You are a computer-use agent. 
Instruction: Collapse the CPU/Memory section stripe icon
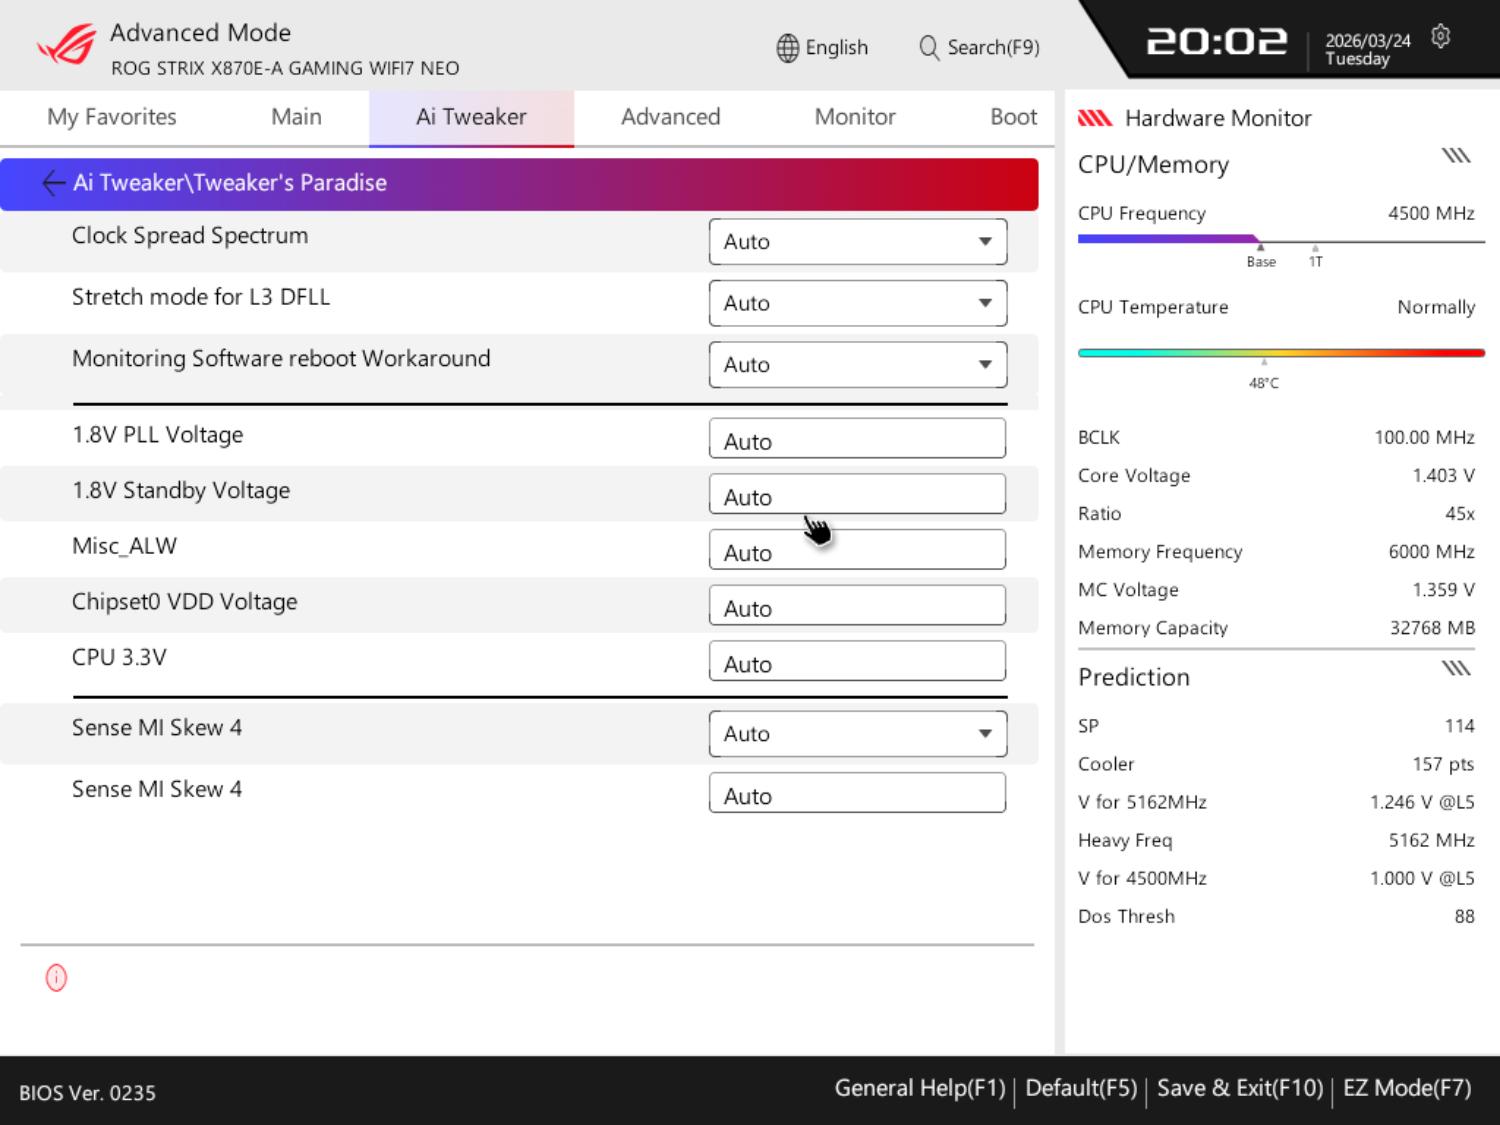[x=1455, y=155]
